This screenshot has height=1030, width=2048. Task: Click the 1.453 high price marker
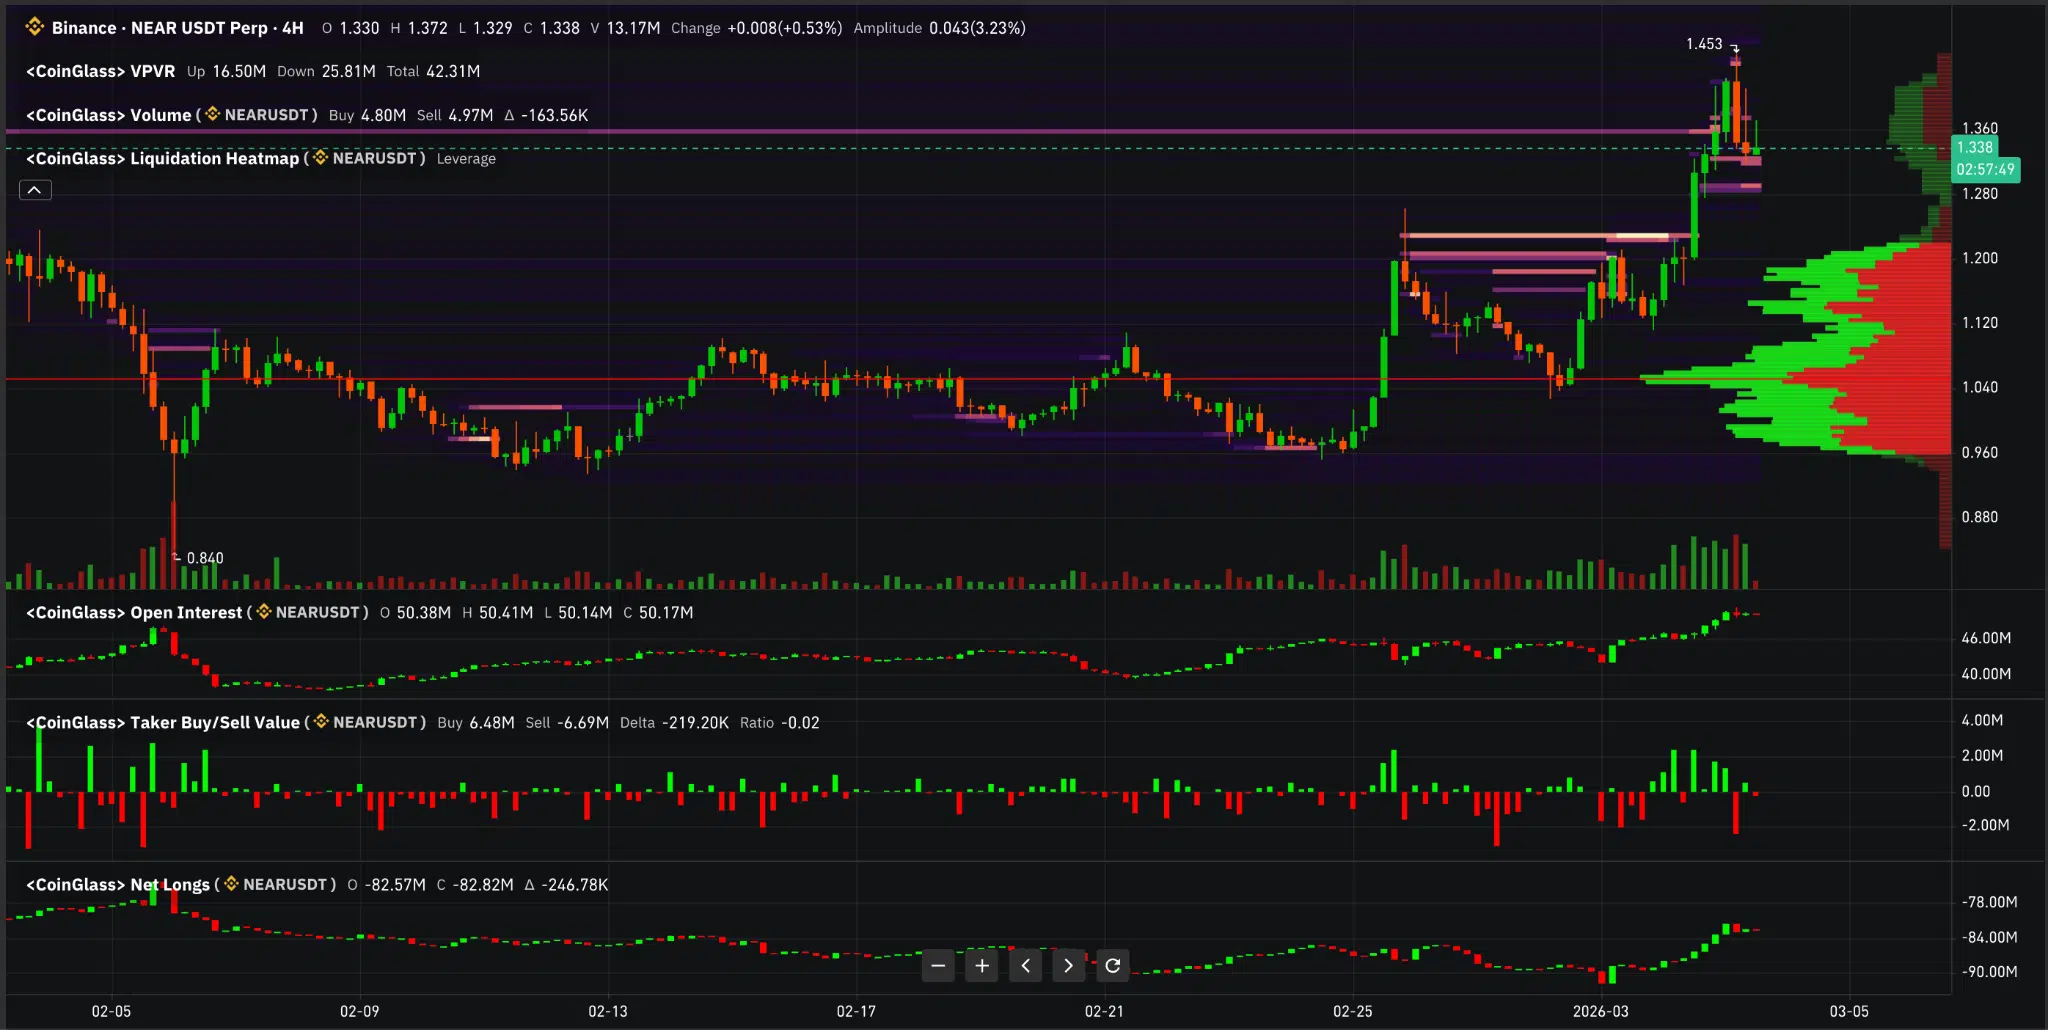click(x=1706, y=44)
